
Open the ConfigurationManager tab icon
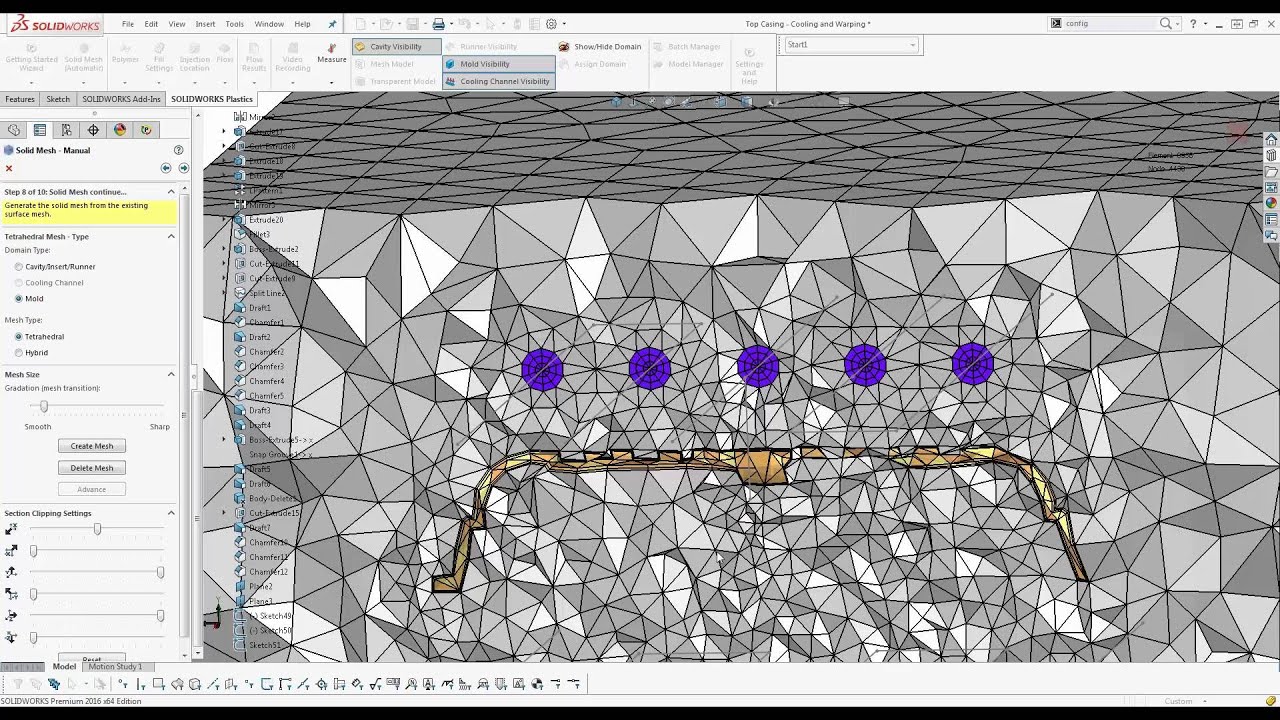(x=66, y=130)
